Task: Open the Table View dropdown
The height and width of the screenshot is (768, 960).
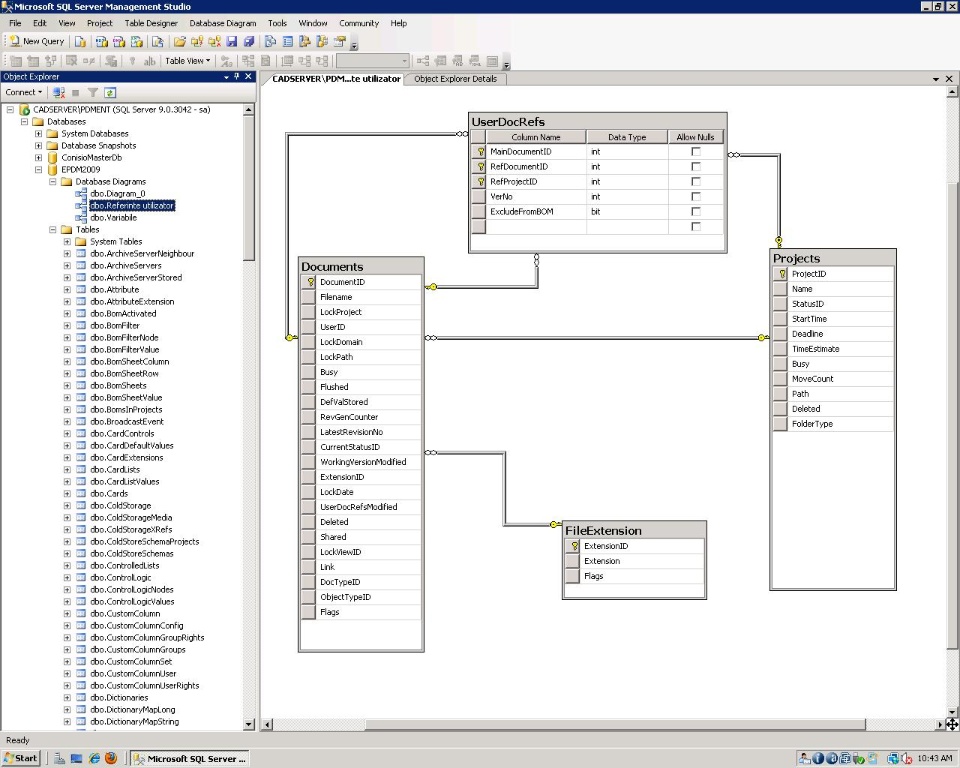Action: coord(187,61)
